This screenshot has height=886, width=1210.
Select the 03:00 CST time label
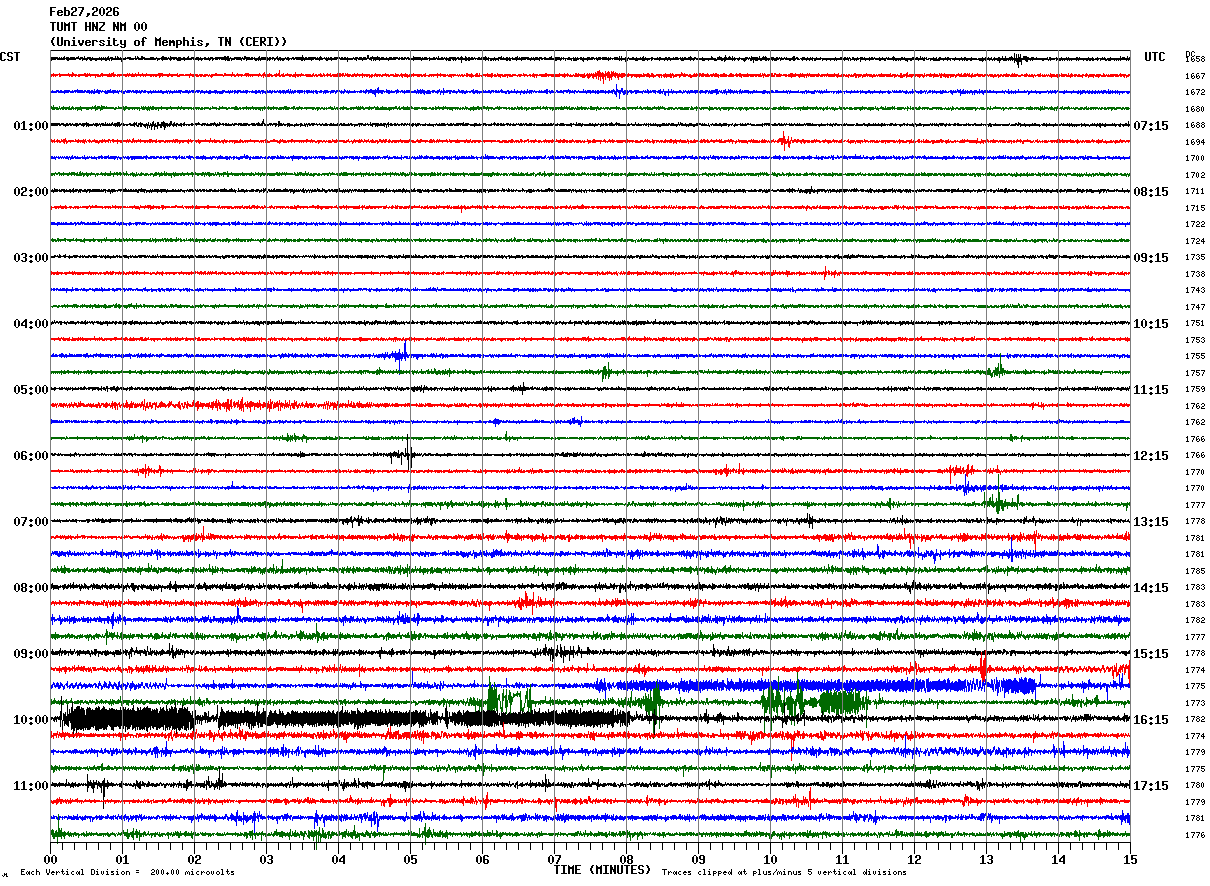[x=31, y=258]
